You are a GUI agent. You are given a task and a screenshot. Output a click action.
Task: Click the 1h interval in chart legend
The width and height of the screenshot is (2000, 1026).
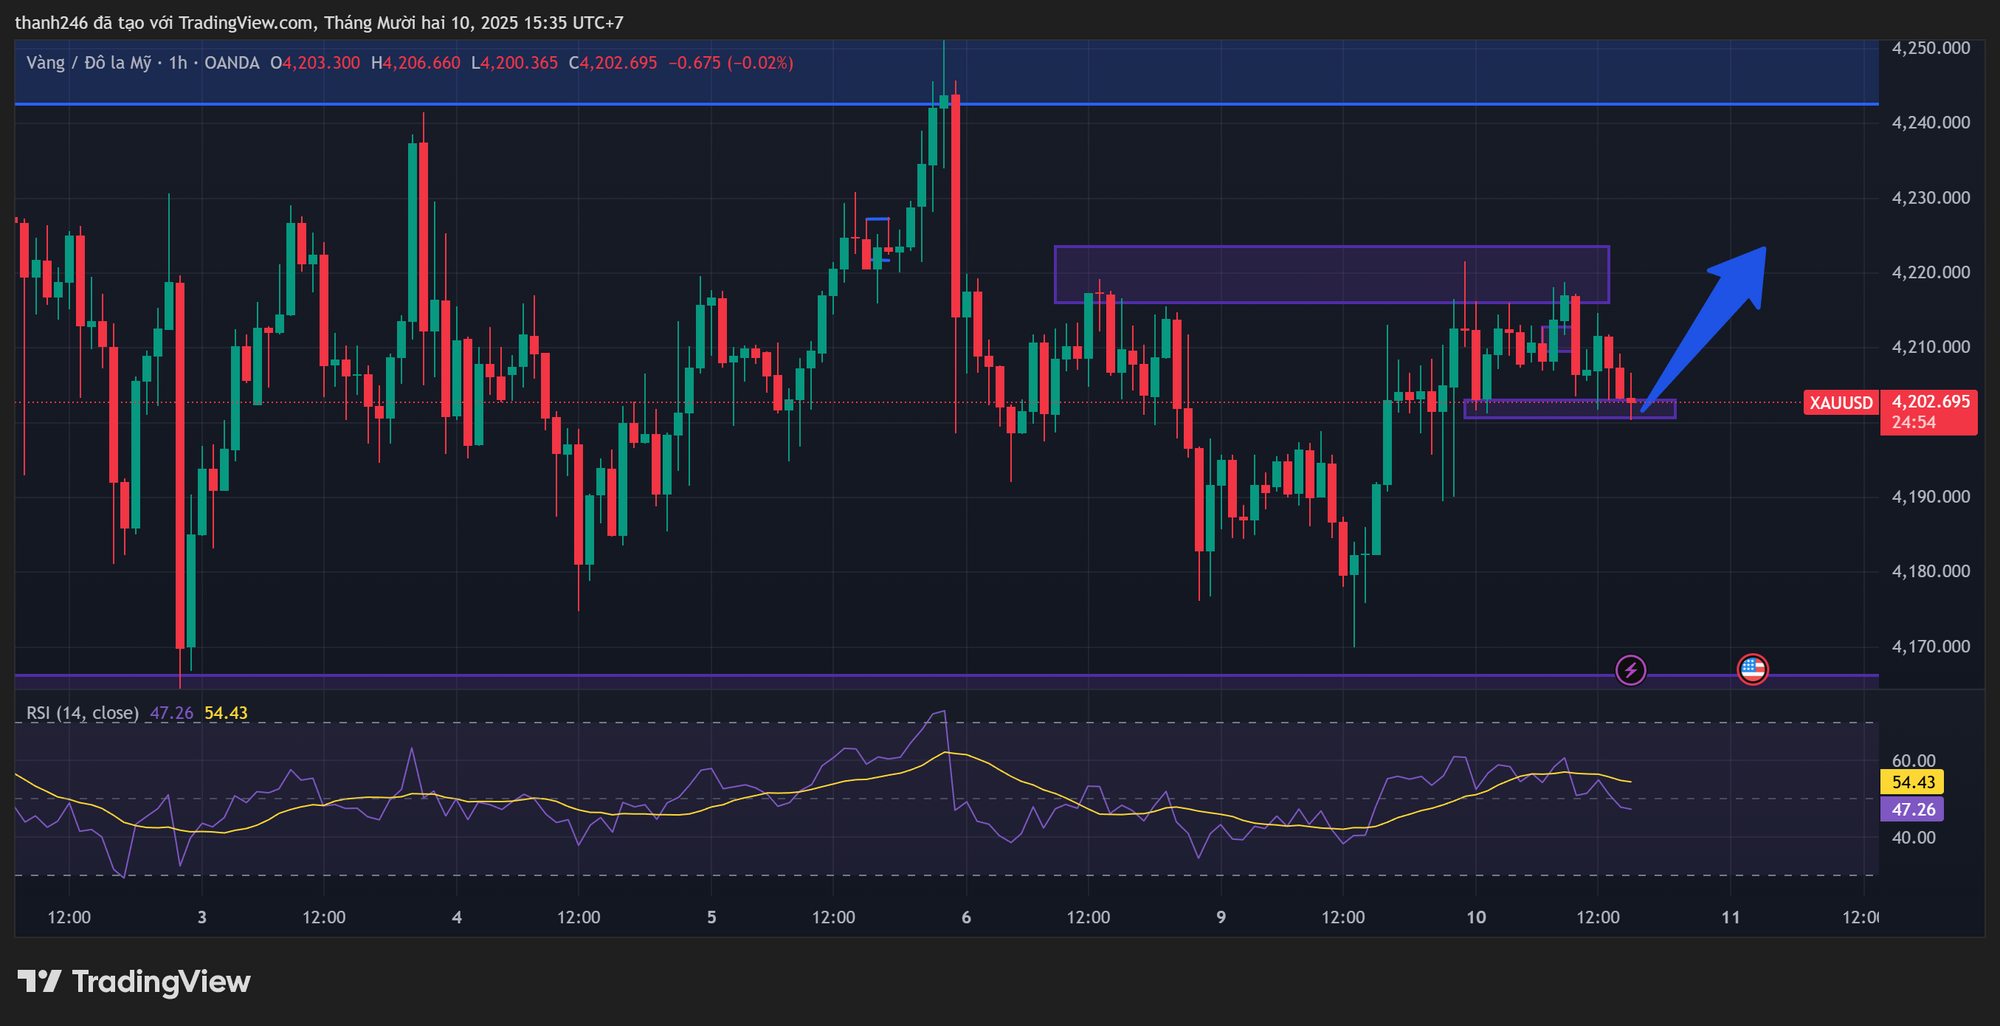tap(178, 63)
